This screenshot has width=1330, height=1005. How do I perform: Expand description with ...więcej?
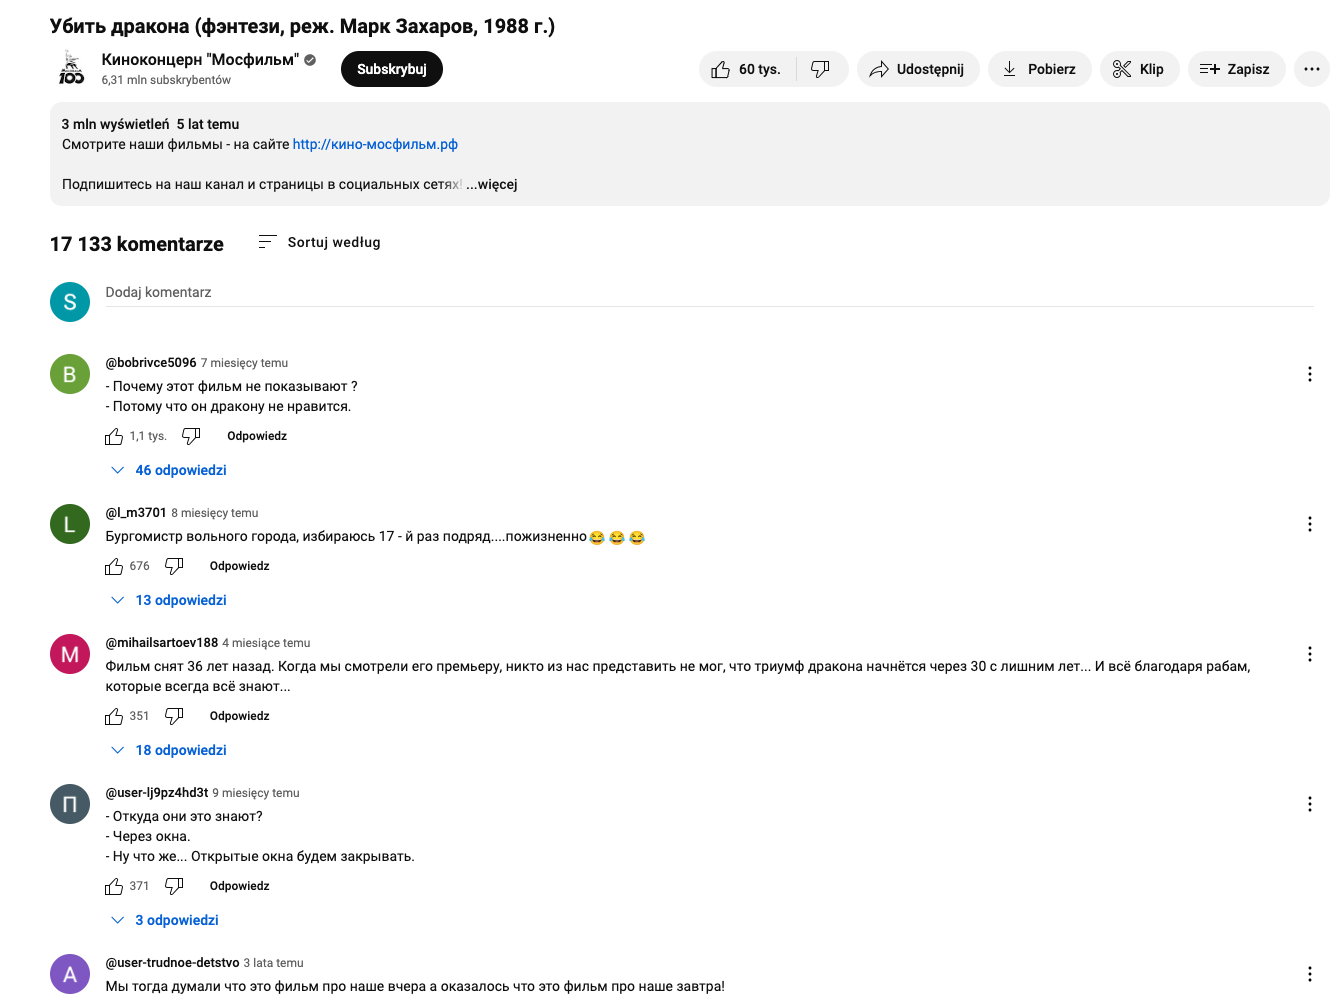[492, 184]
